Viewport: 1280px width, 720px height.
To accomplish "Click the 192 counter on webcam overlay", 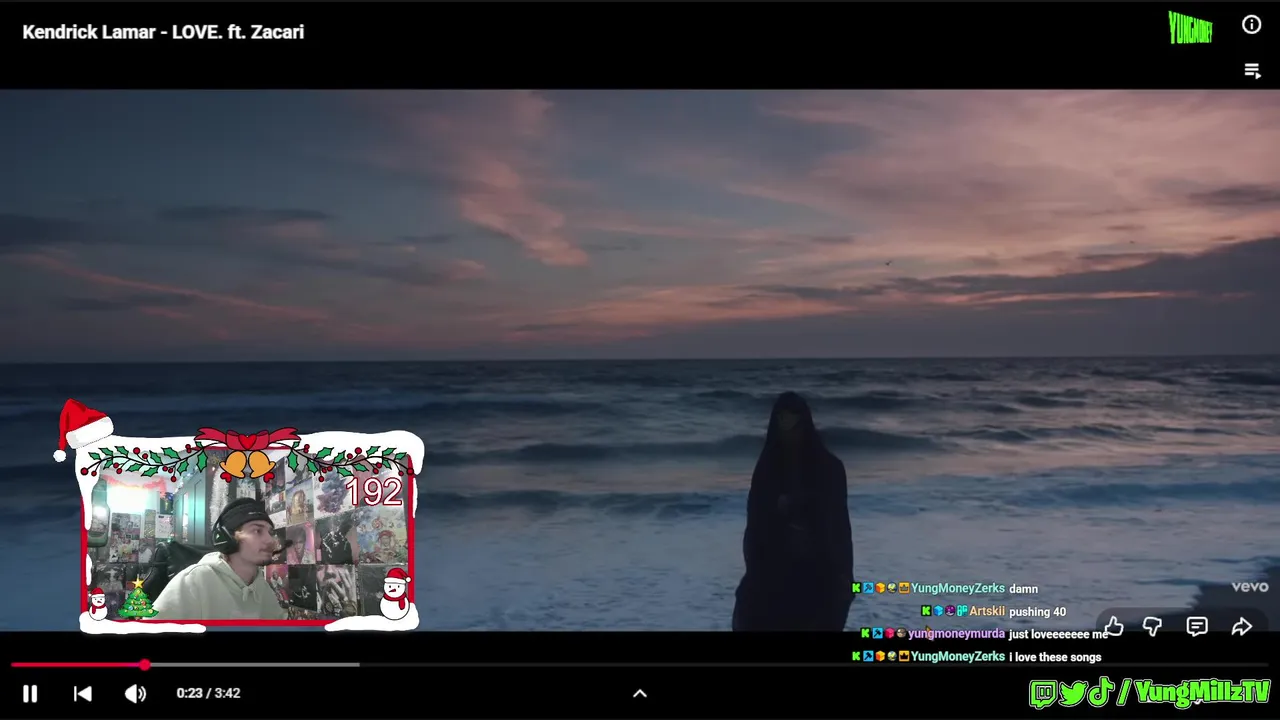I will tap(373, 491).
